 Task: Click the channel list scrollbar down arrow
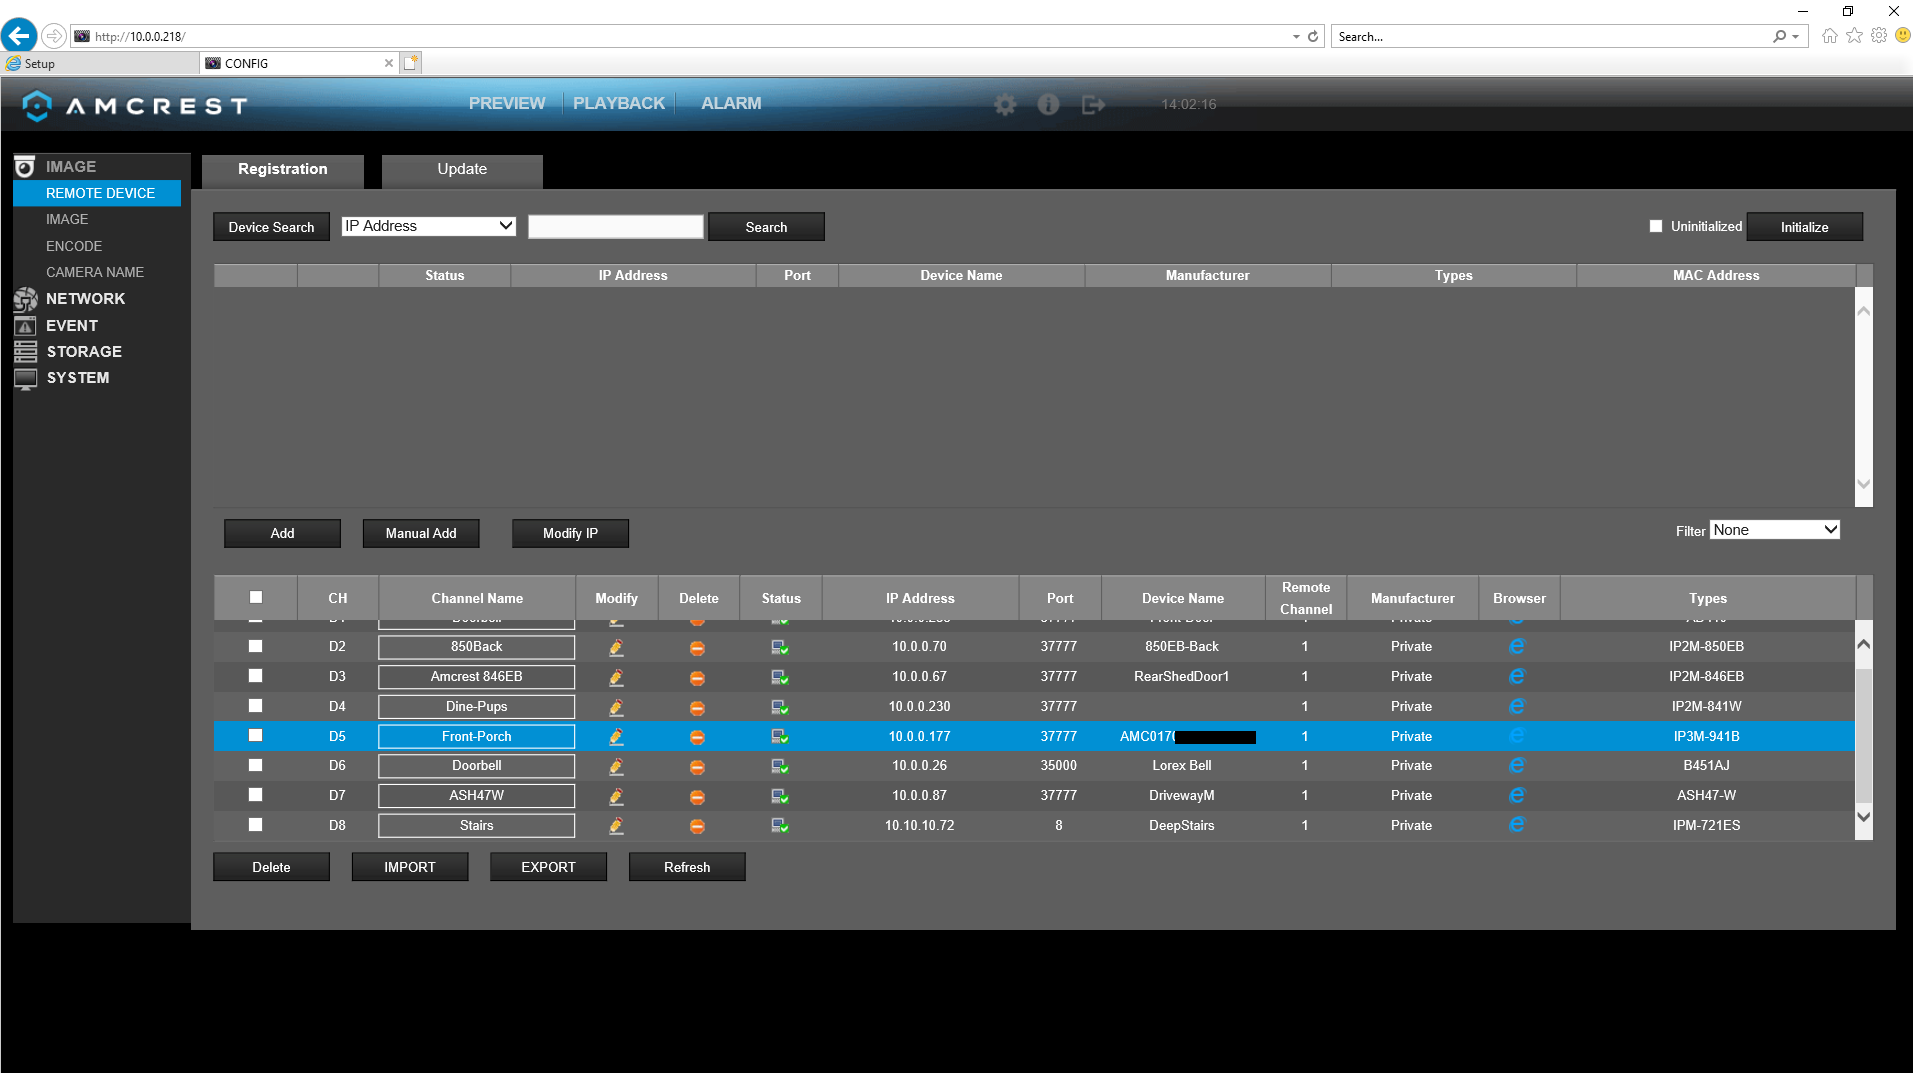coord(1863,817)
